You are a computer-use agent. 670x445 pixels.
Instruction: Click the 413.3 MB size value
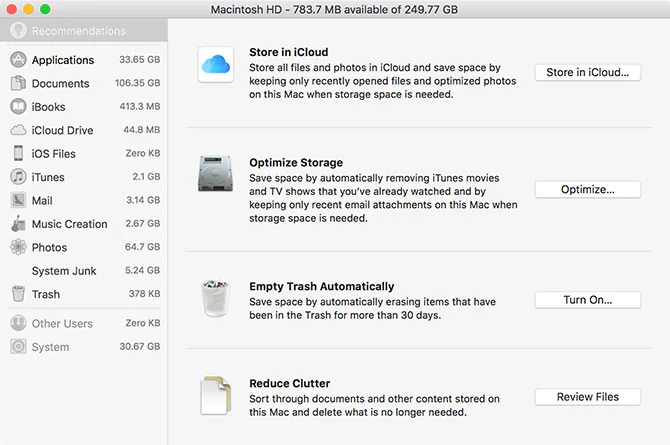[140, 106]
